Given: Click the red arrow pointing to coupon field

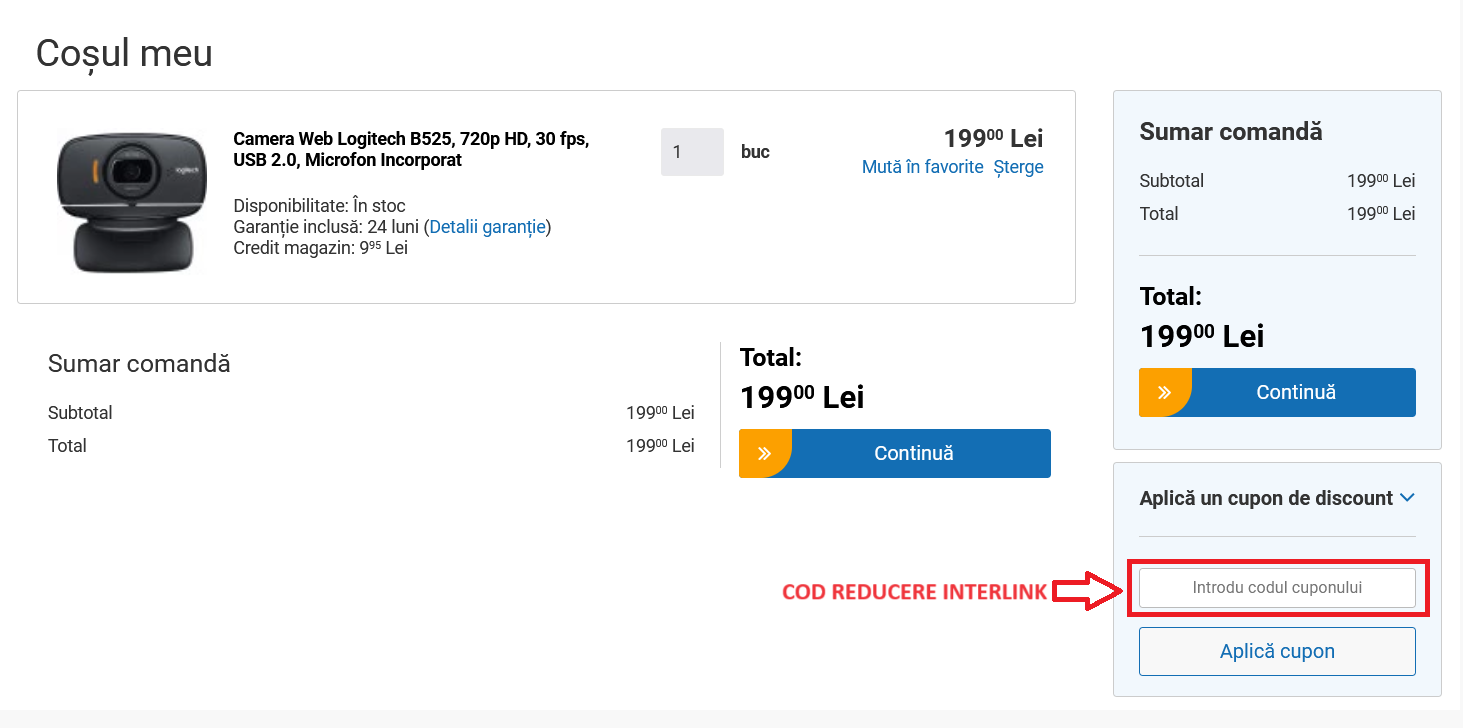Looking at the screenshot, I should coord(1089,591).
